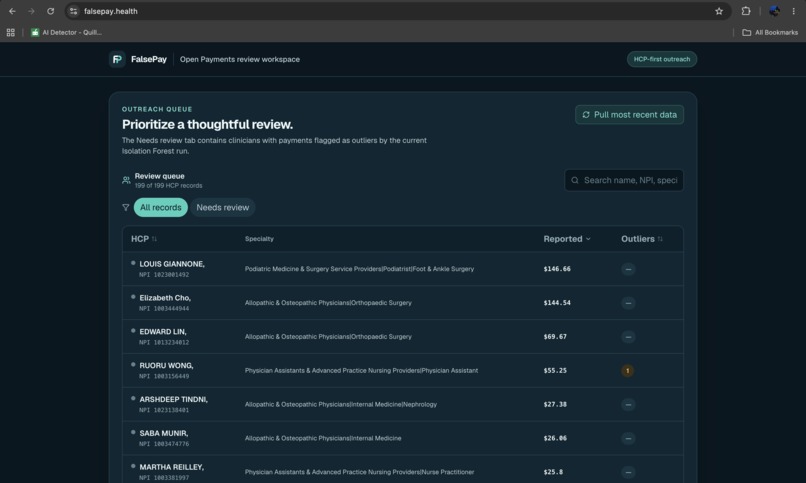The image size is (806, 483).
Task: Go back with browser back arrow
Action: tap(12, 11)
